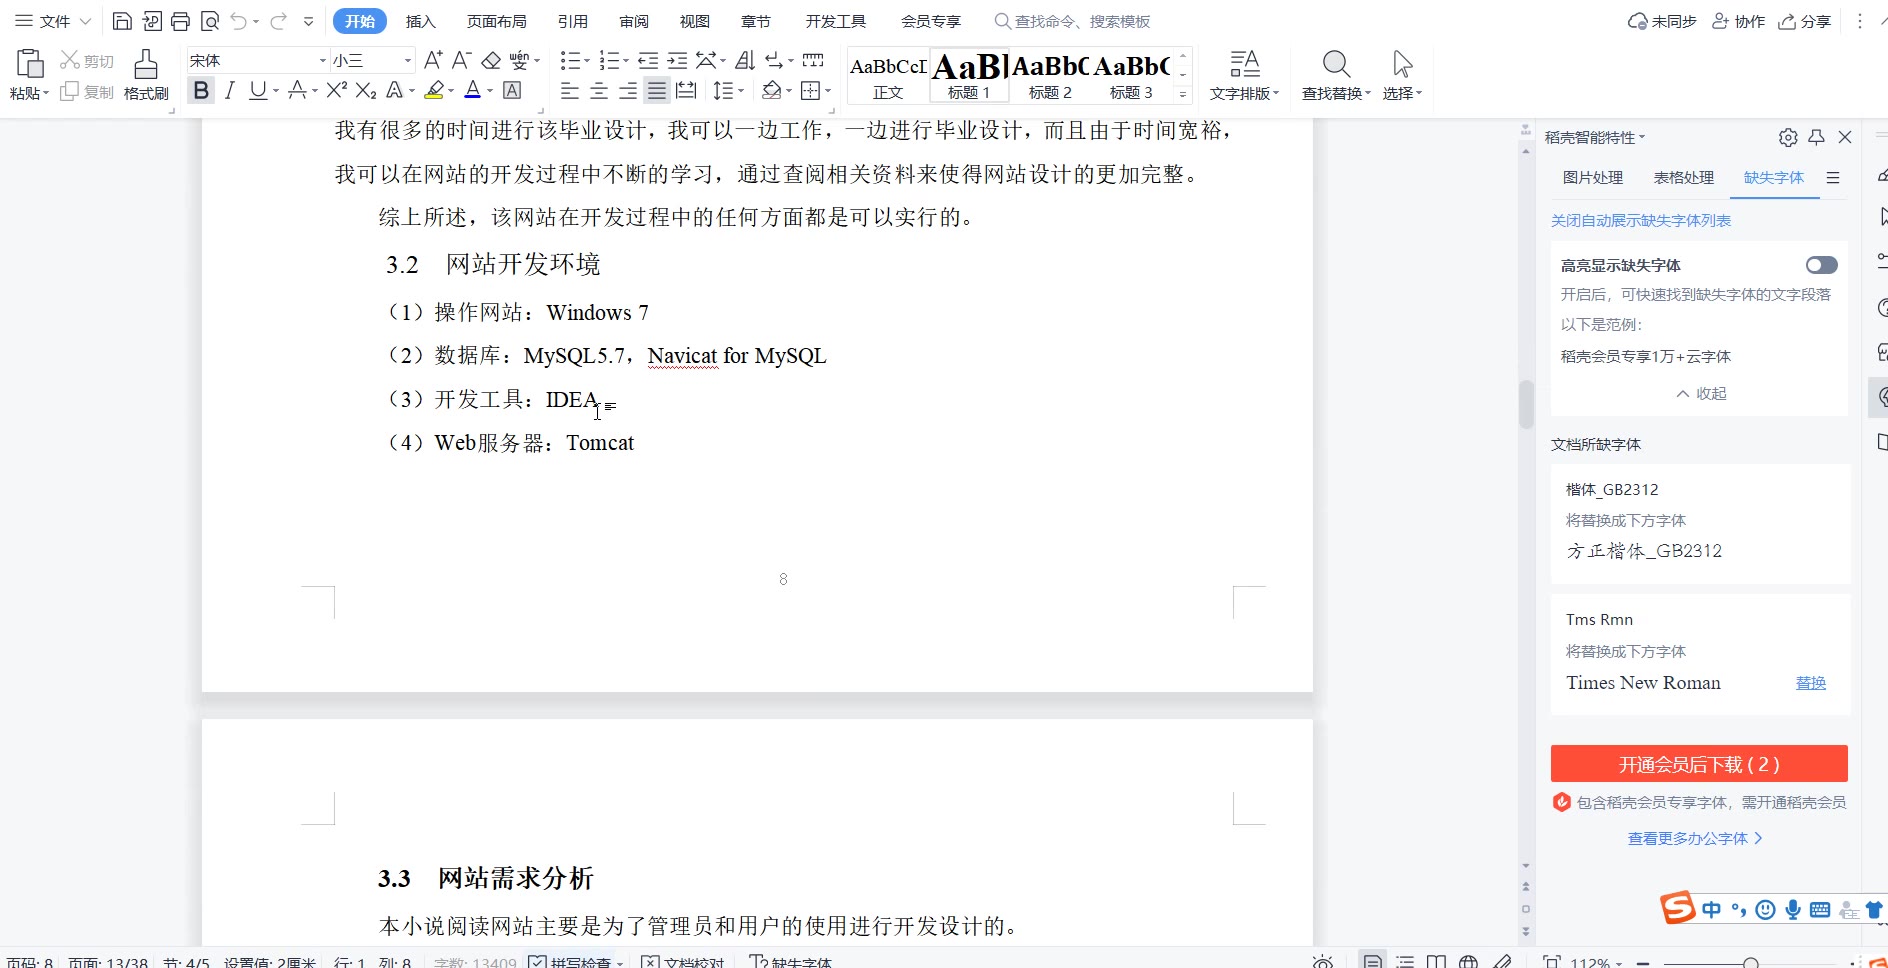The height and width of the screenshot is (968, 1888).
Task: Open the font size dropdown
Action: (x=407, y=61)
